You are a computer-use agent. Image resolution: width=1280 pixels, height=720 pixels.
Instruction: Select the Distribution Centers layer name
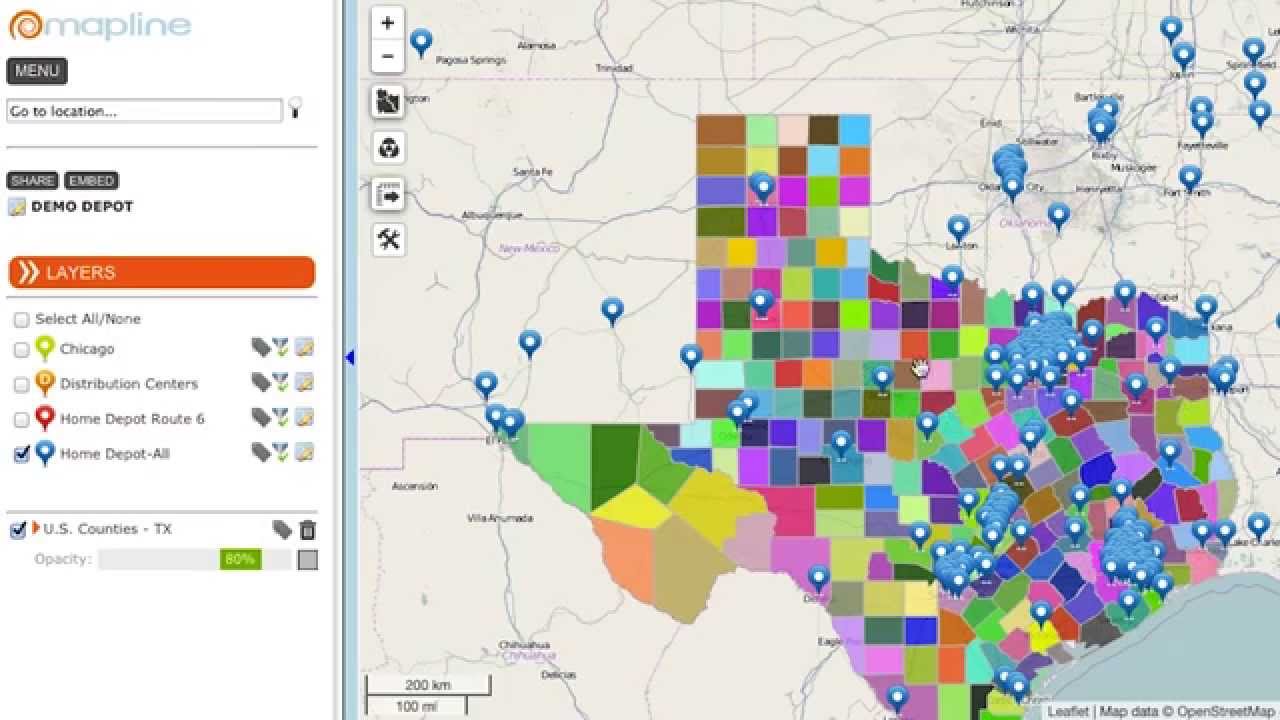129,384
